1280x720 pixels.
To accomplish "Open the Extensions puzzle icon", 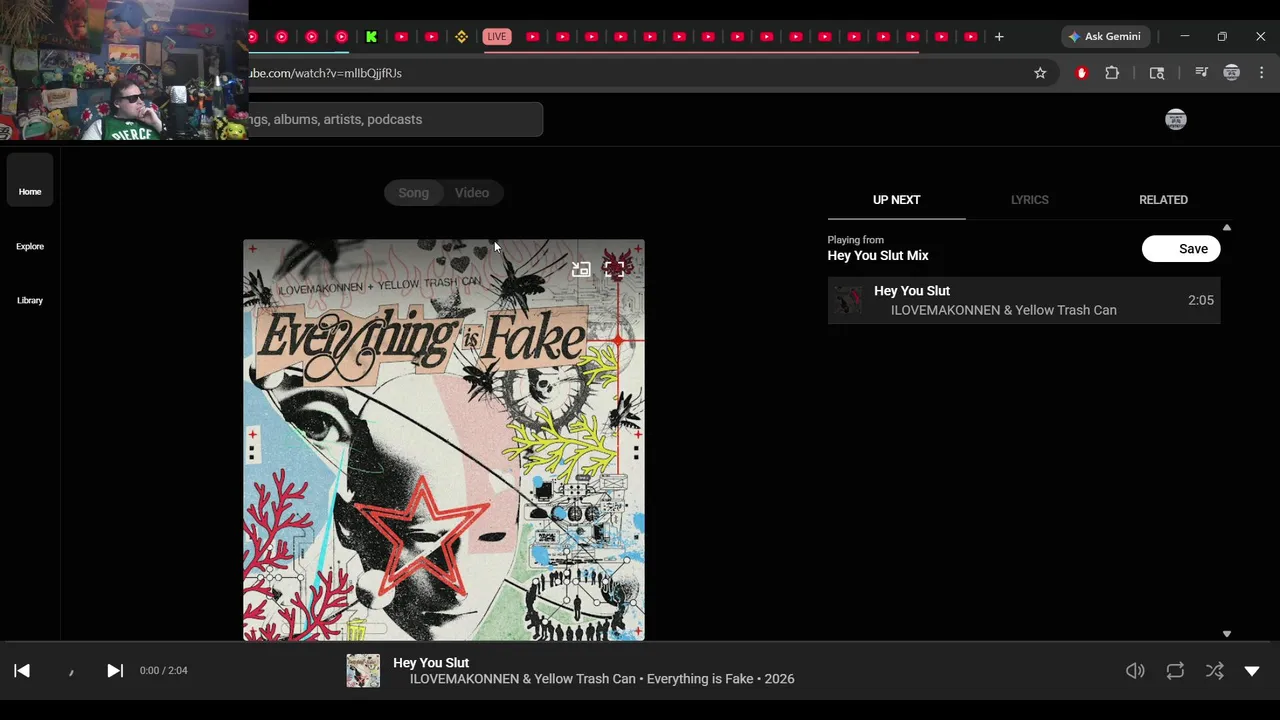I will 1112,73.
